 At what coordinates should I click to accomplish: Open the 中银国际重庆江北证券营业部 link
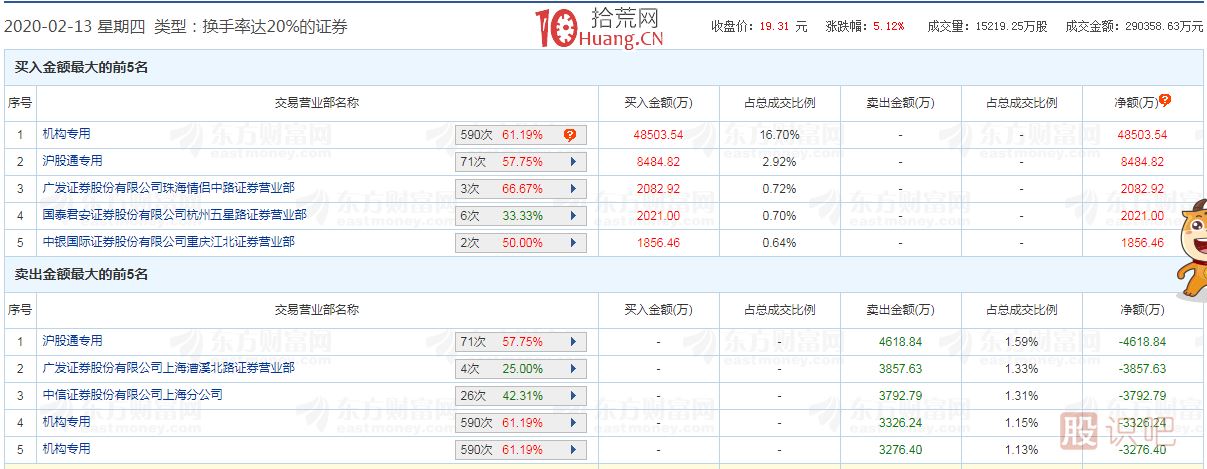tap(168, 242)
